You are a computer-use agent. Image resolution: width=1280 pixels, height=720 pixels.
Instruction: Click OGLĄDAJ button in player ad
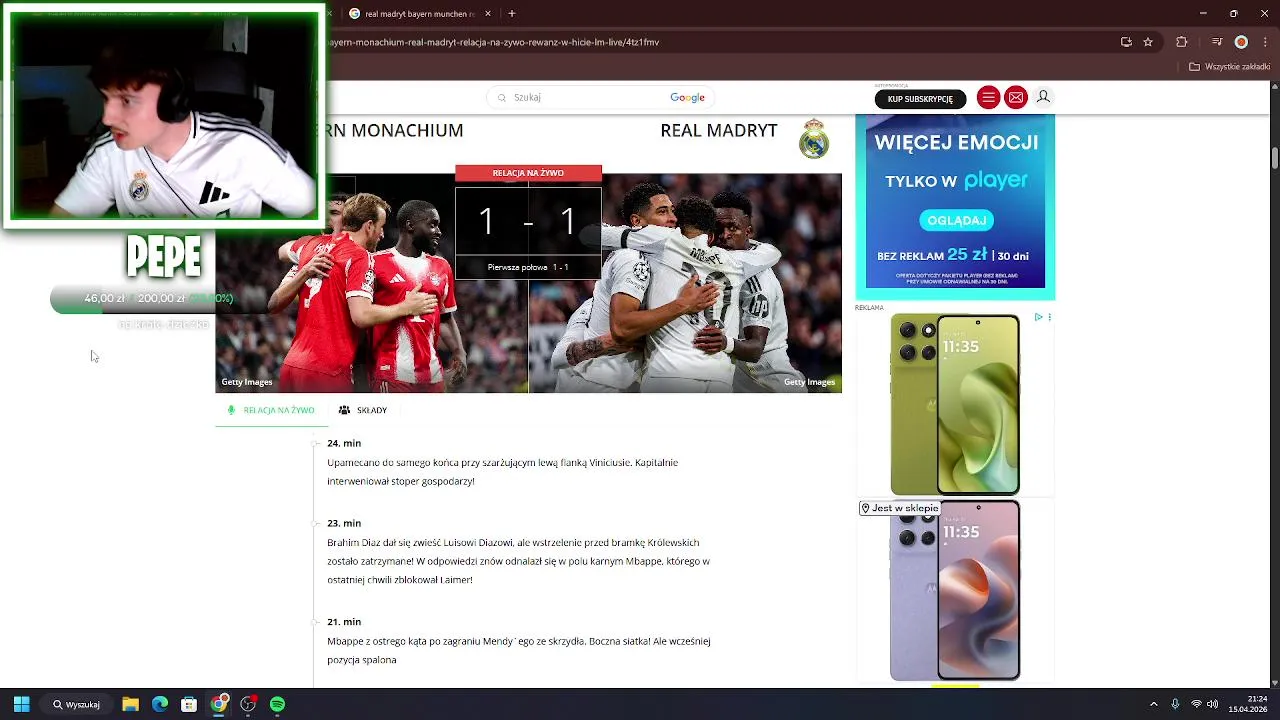pos(957,220)
